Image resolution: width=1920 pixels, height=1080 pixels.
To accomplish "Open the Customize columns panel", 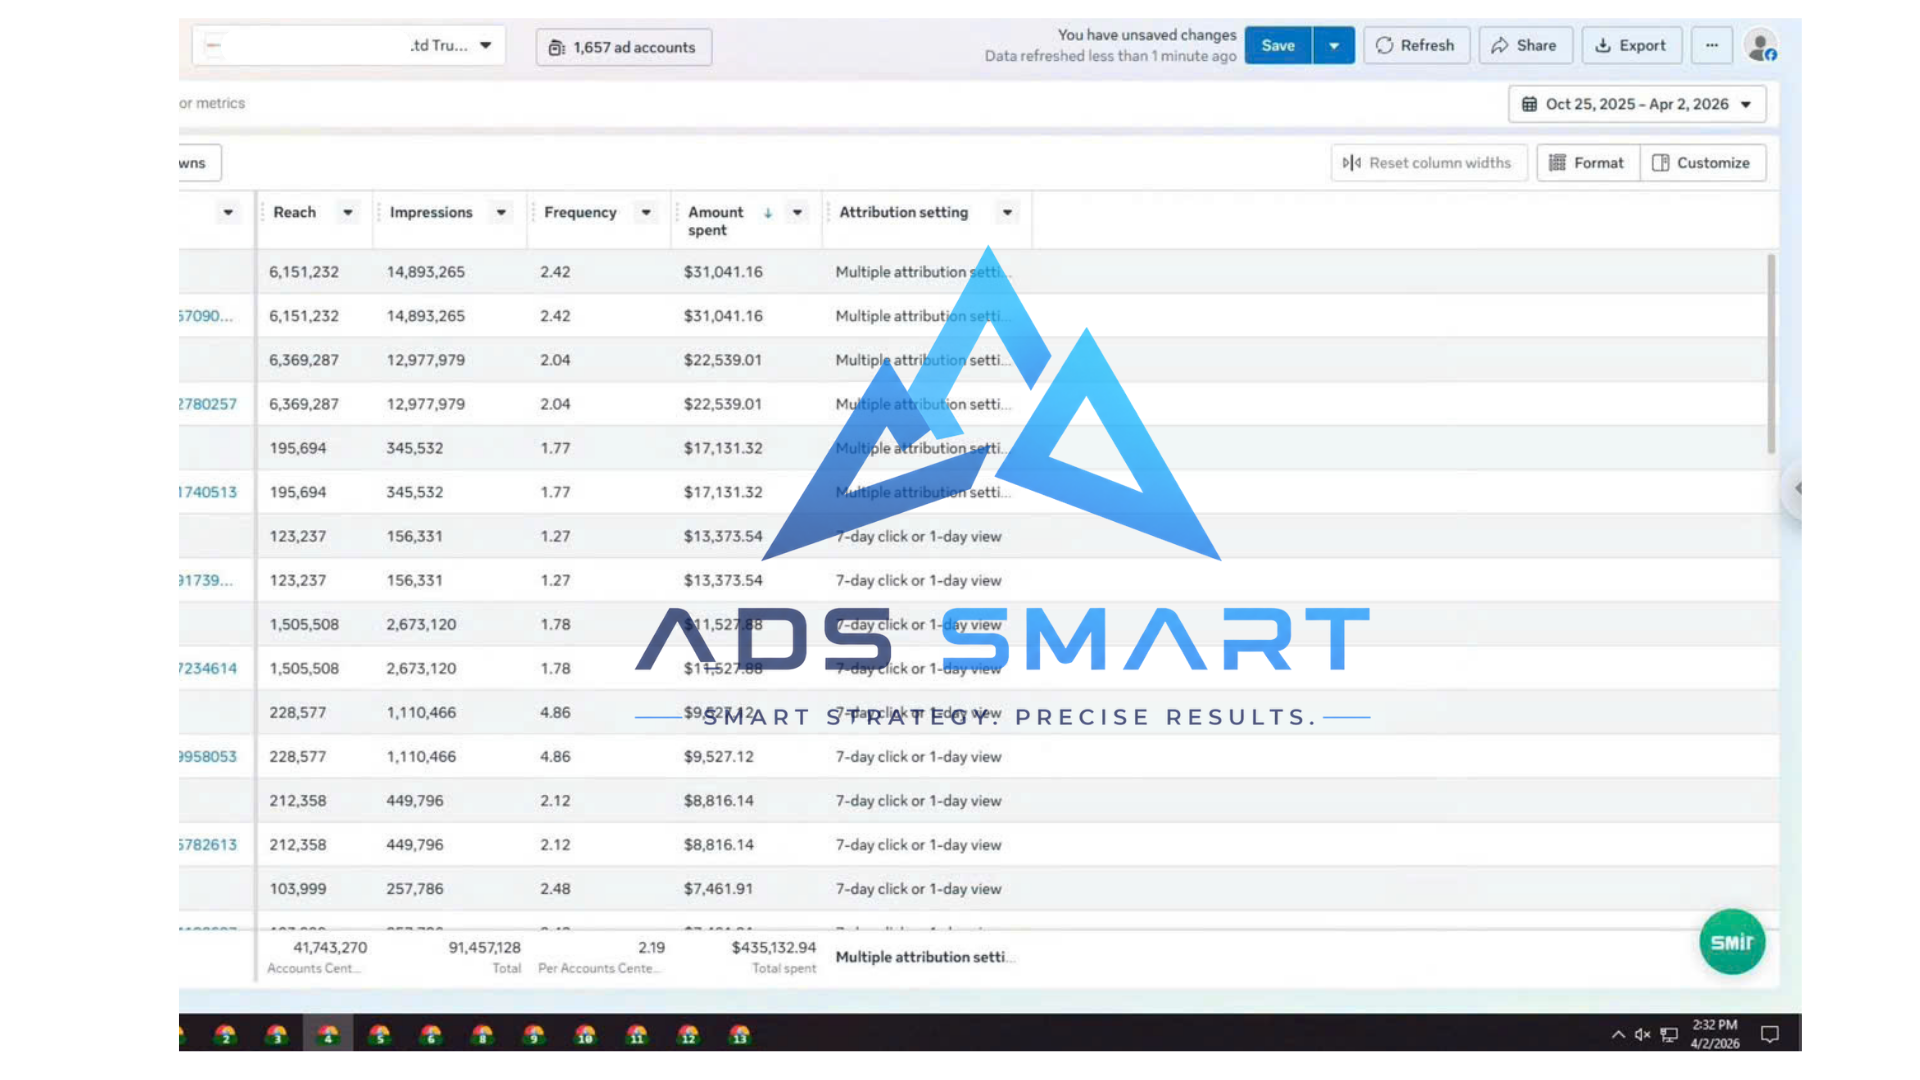I will tap(1702, 163).
